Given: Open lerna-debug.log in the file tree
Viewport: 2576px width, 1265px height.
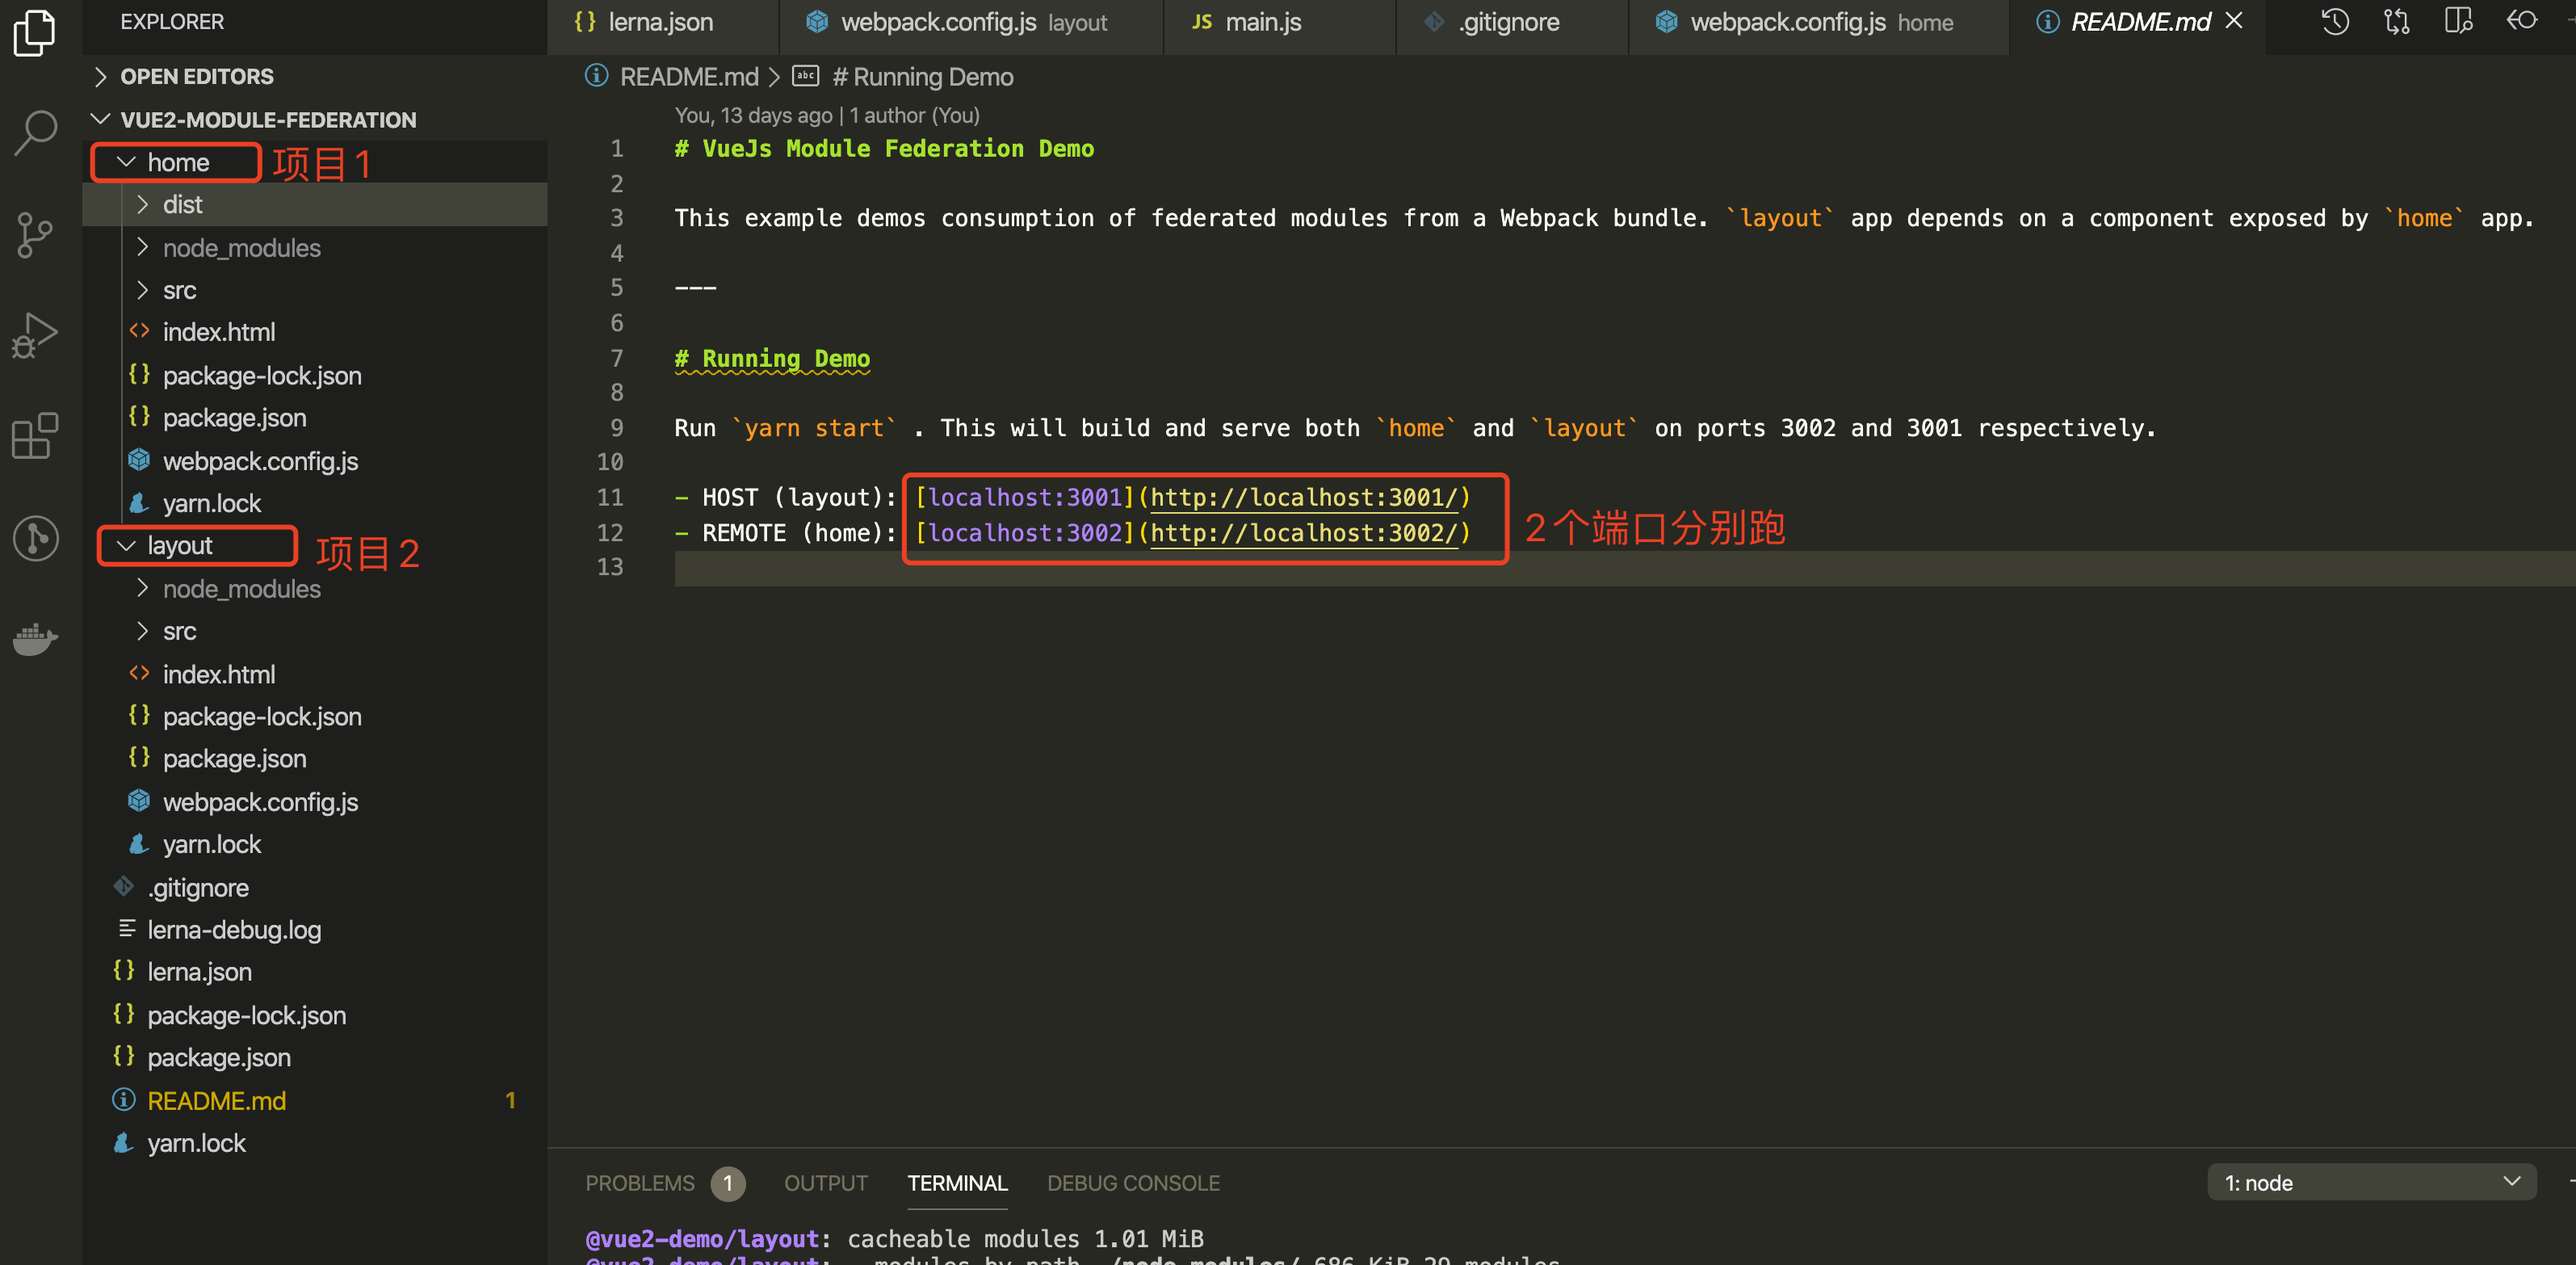Looking at the screenshot, I should click(x=233, y=930).
